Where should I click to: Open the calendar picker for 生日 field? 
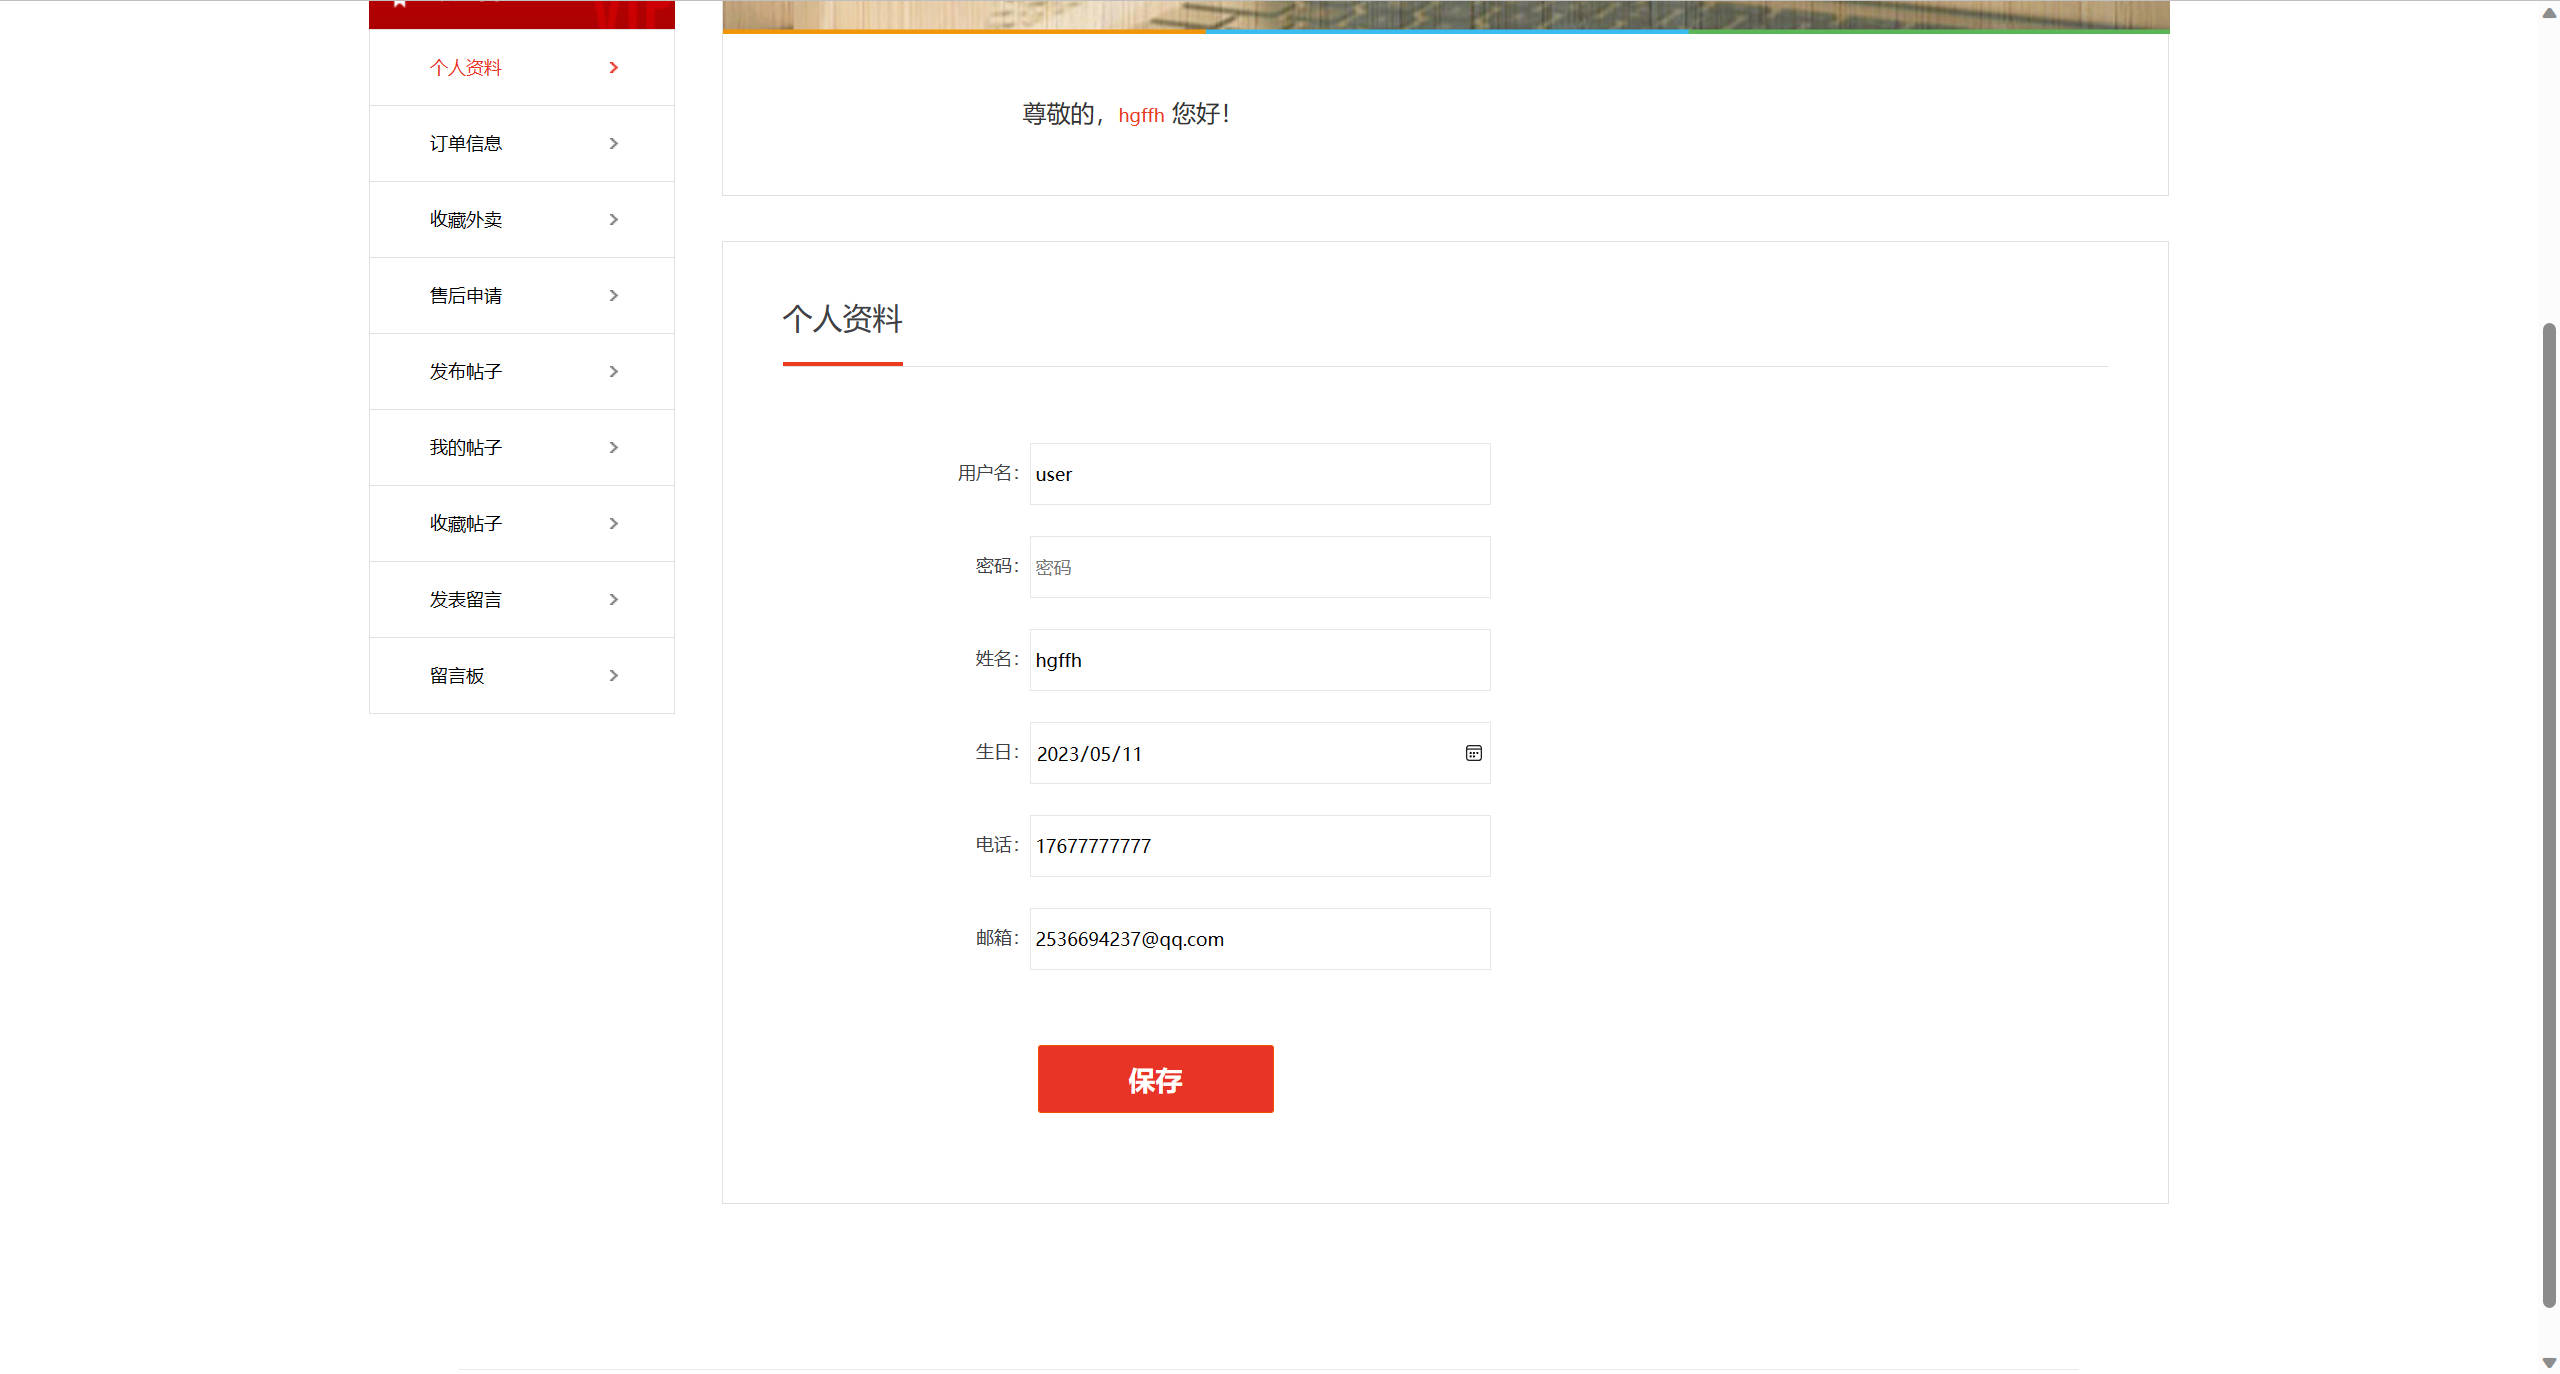tap(1472, 753)
